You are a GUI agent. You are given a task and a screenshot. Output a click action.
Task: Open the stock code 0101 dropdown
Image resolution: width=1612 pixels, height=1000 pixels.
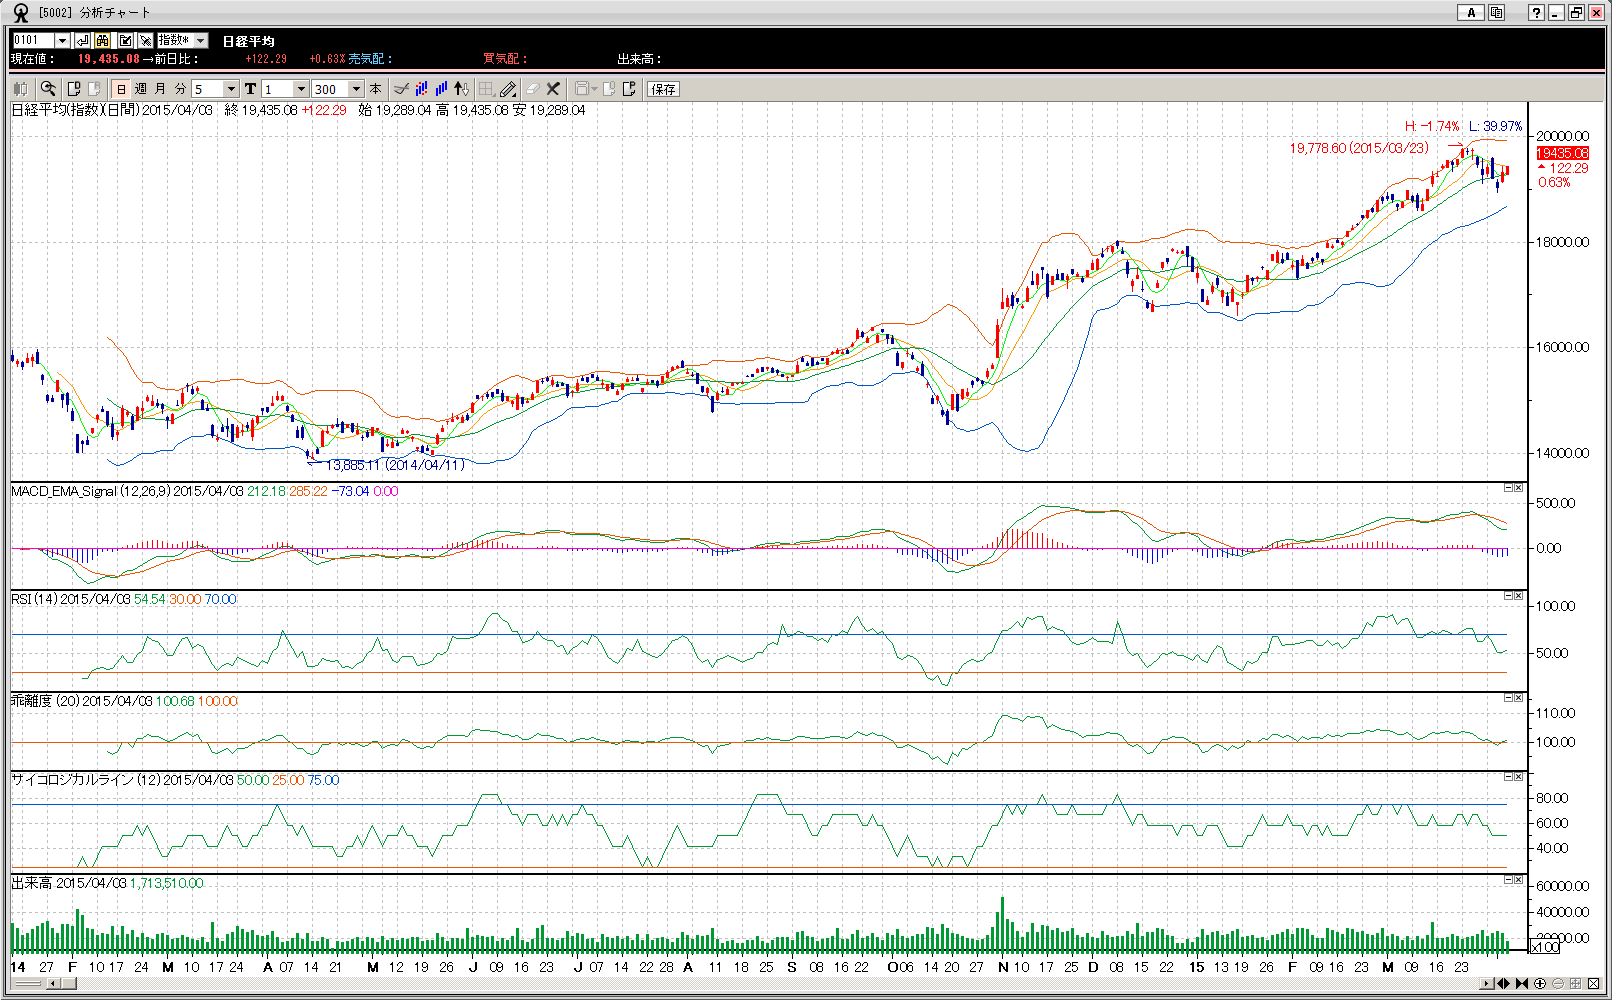point(62,40)
